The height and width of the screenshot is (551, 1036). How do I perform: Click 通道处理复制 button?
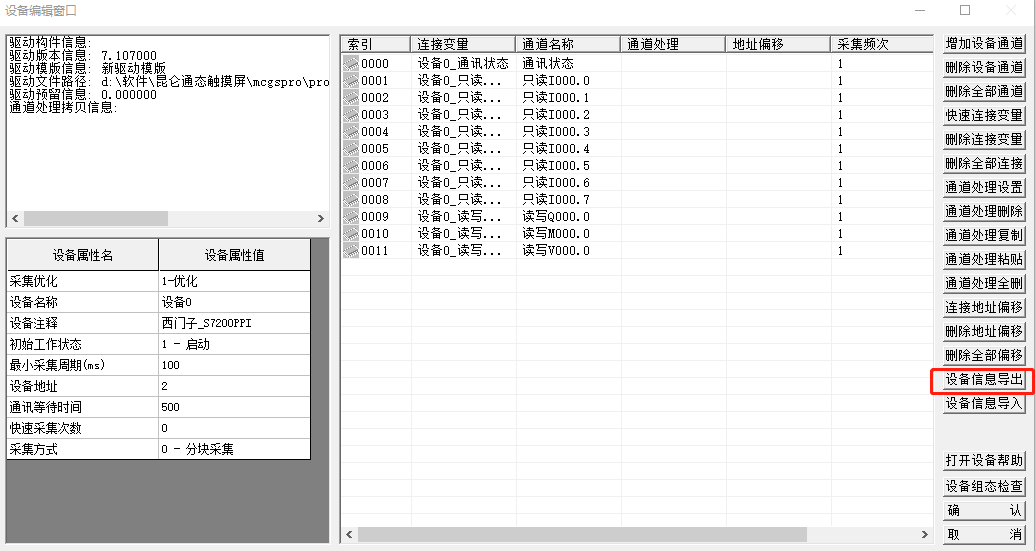(x=984, y=235)
